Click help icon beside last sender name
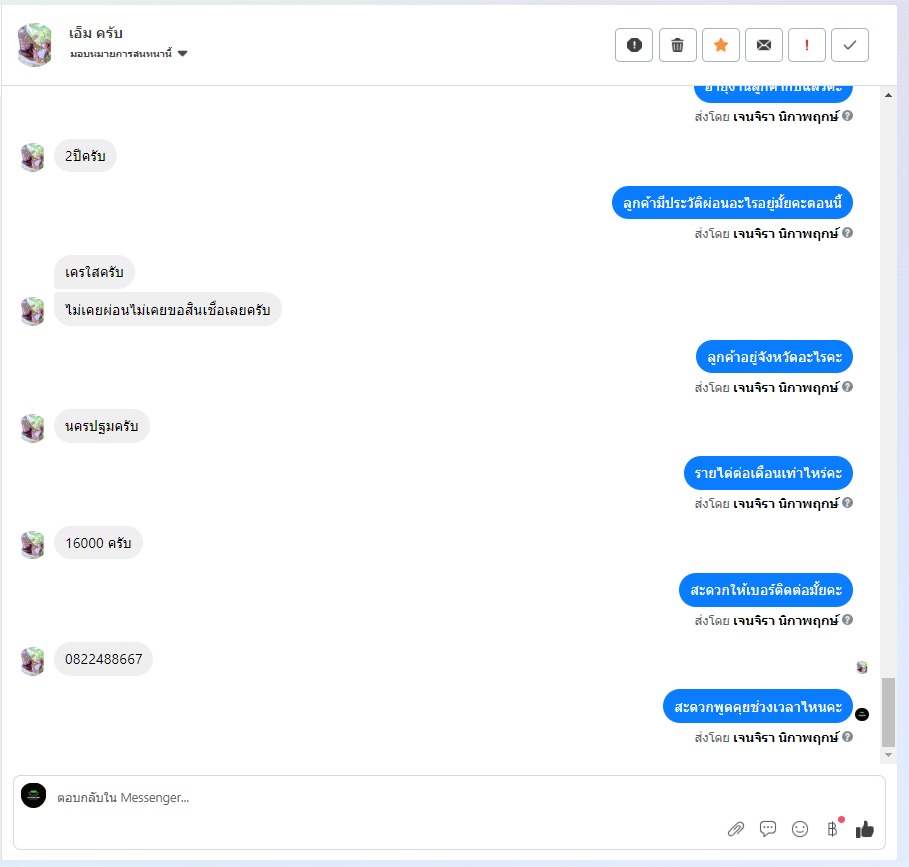The image size is (909, 867). tap(847, 737)
